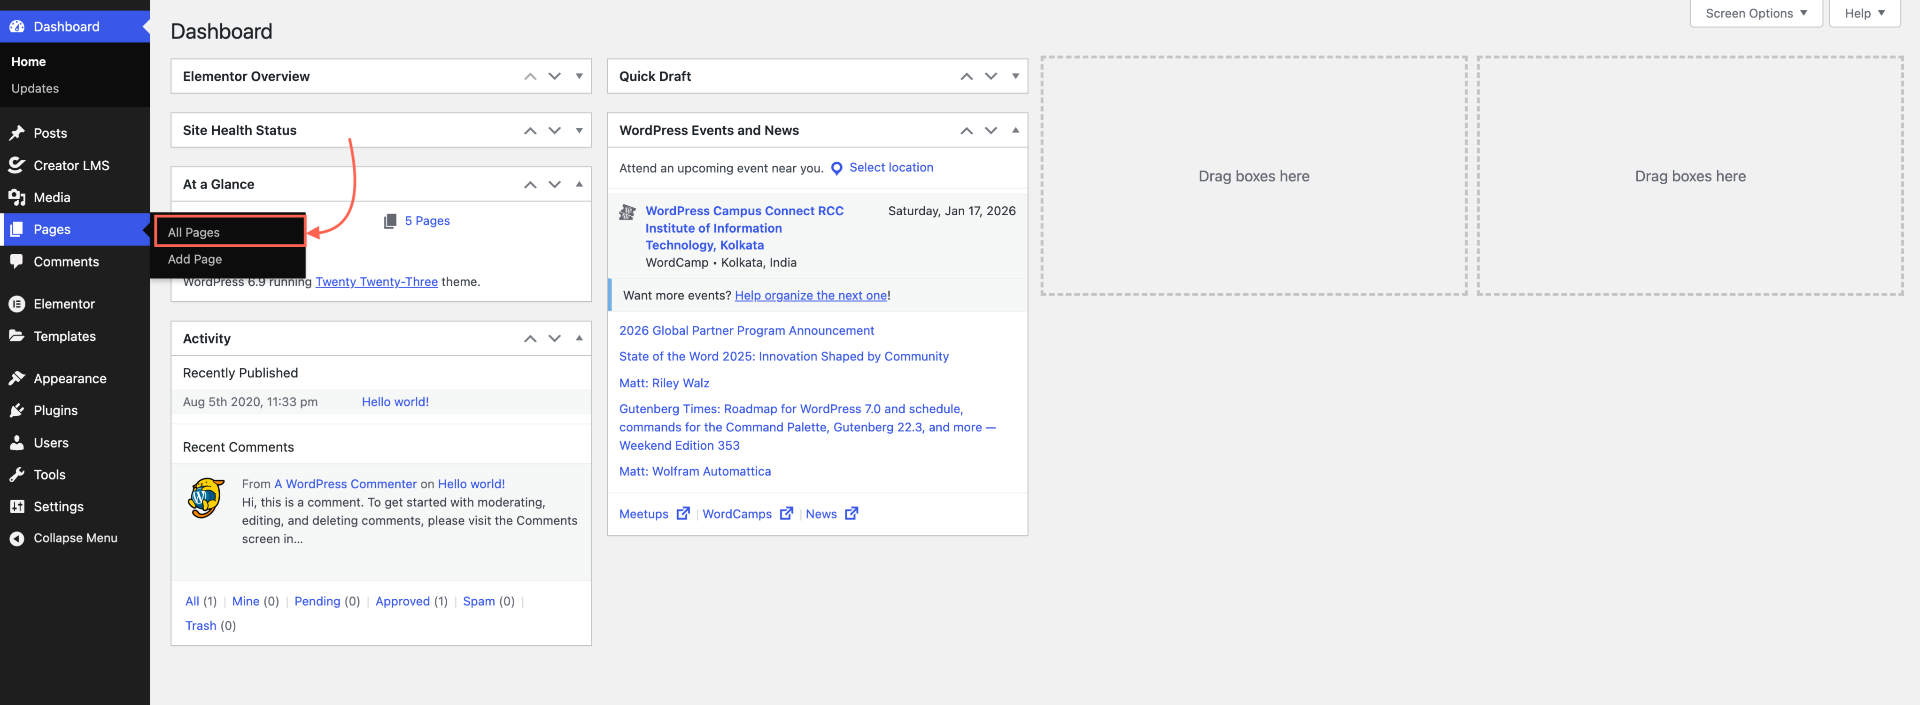
Task: Open the Screen Options dropdown
Action: pos(1756,13)
